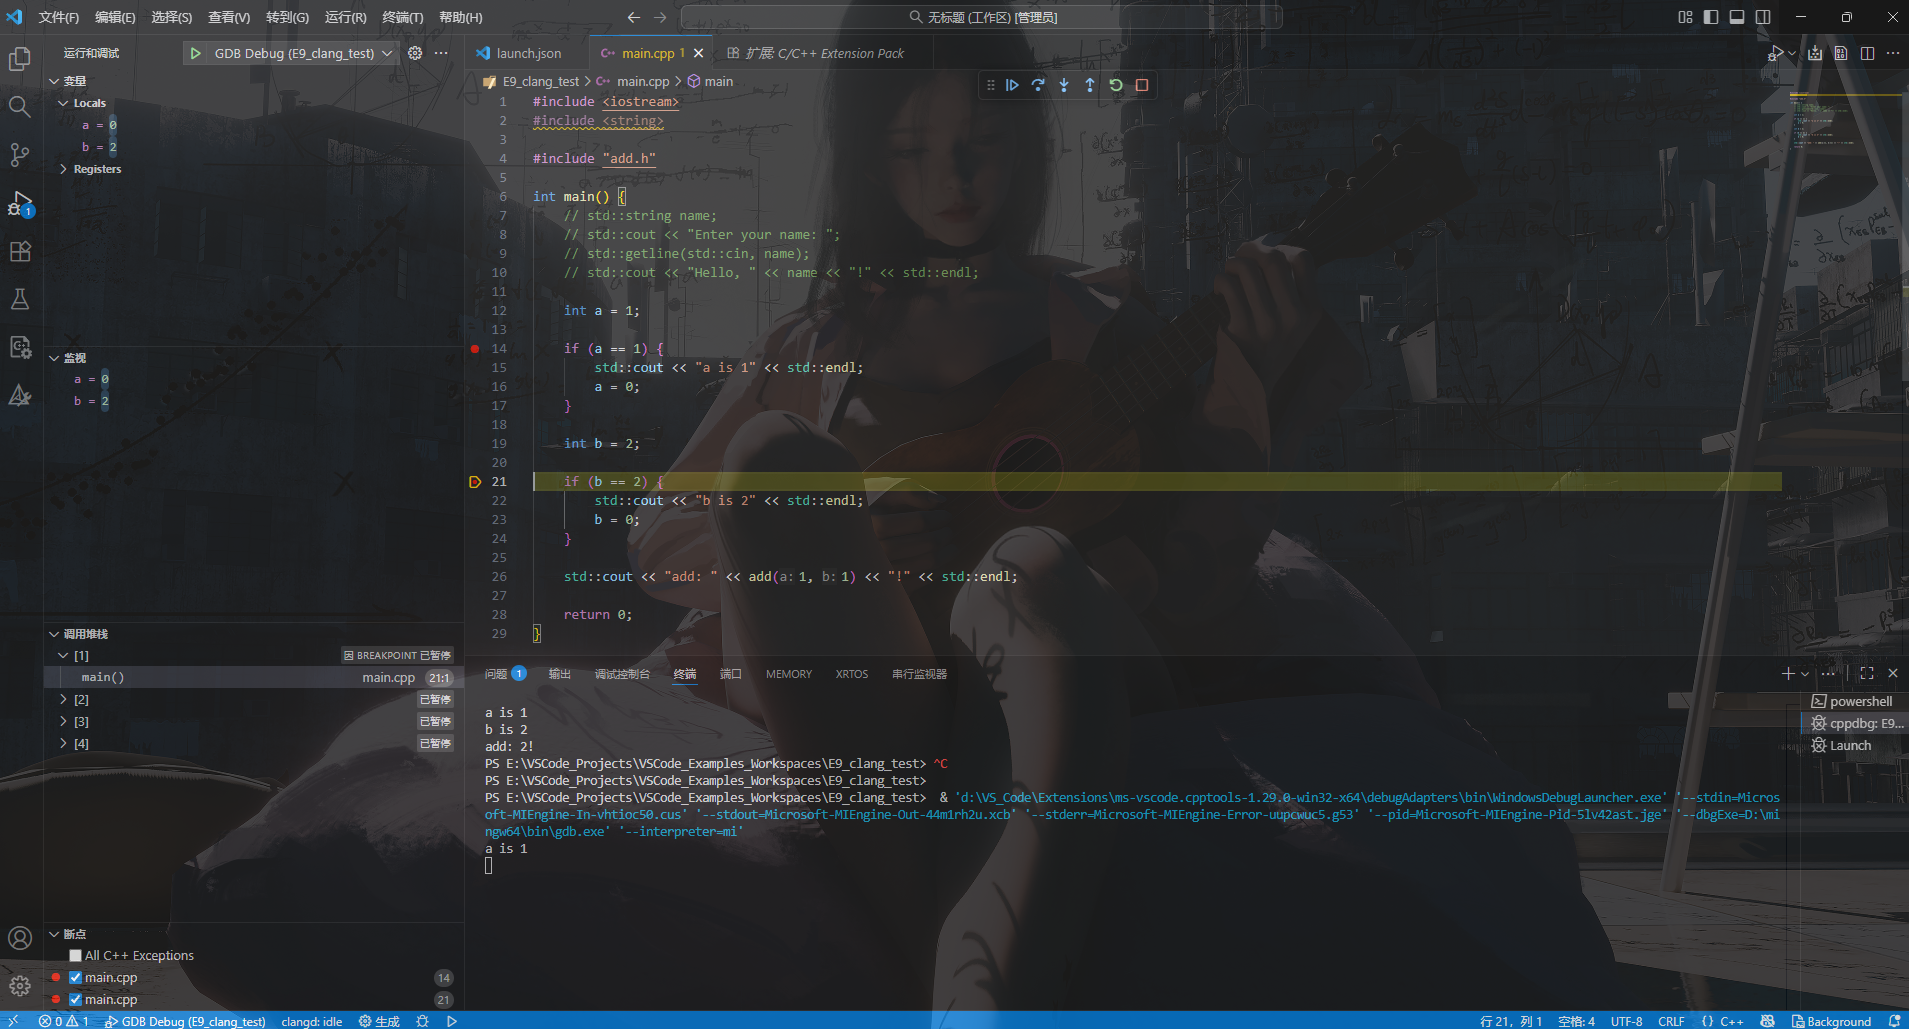The width and height of the screenshot is (1909, 1029).
Task: Click the 生成 build status bar button
Action: pyautogui.click(x=379, y=1021)
